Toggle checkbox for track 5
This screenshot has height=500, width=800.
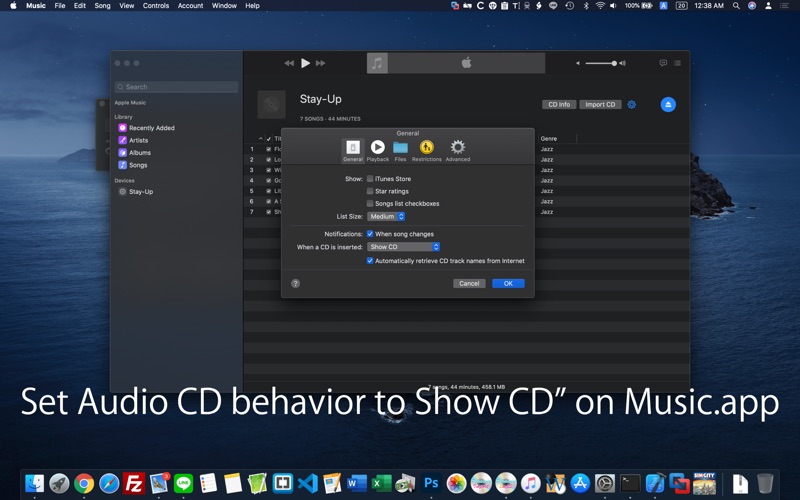pyautogui.click(x=268, y=191)
